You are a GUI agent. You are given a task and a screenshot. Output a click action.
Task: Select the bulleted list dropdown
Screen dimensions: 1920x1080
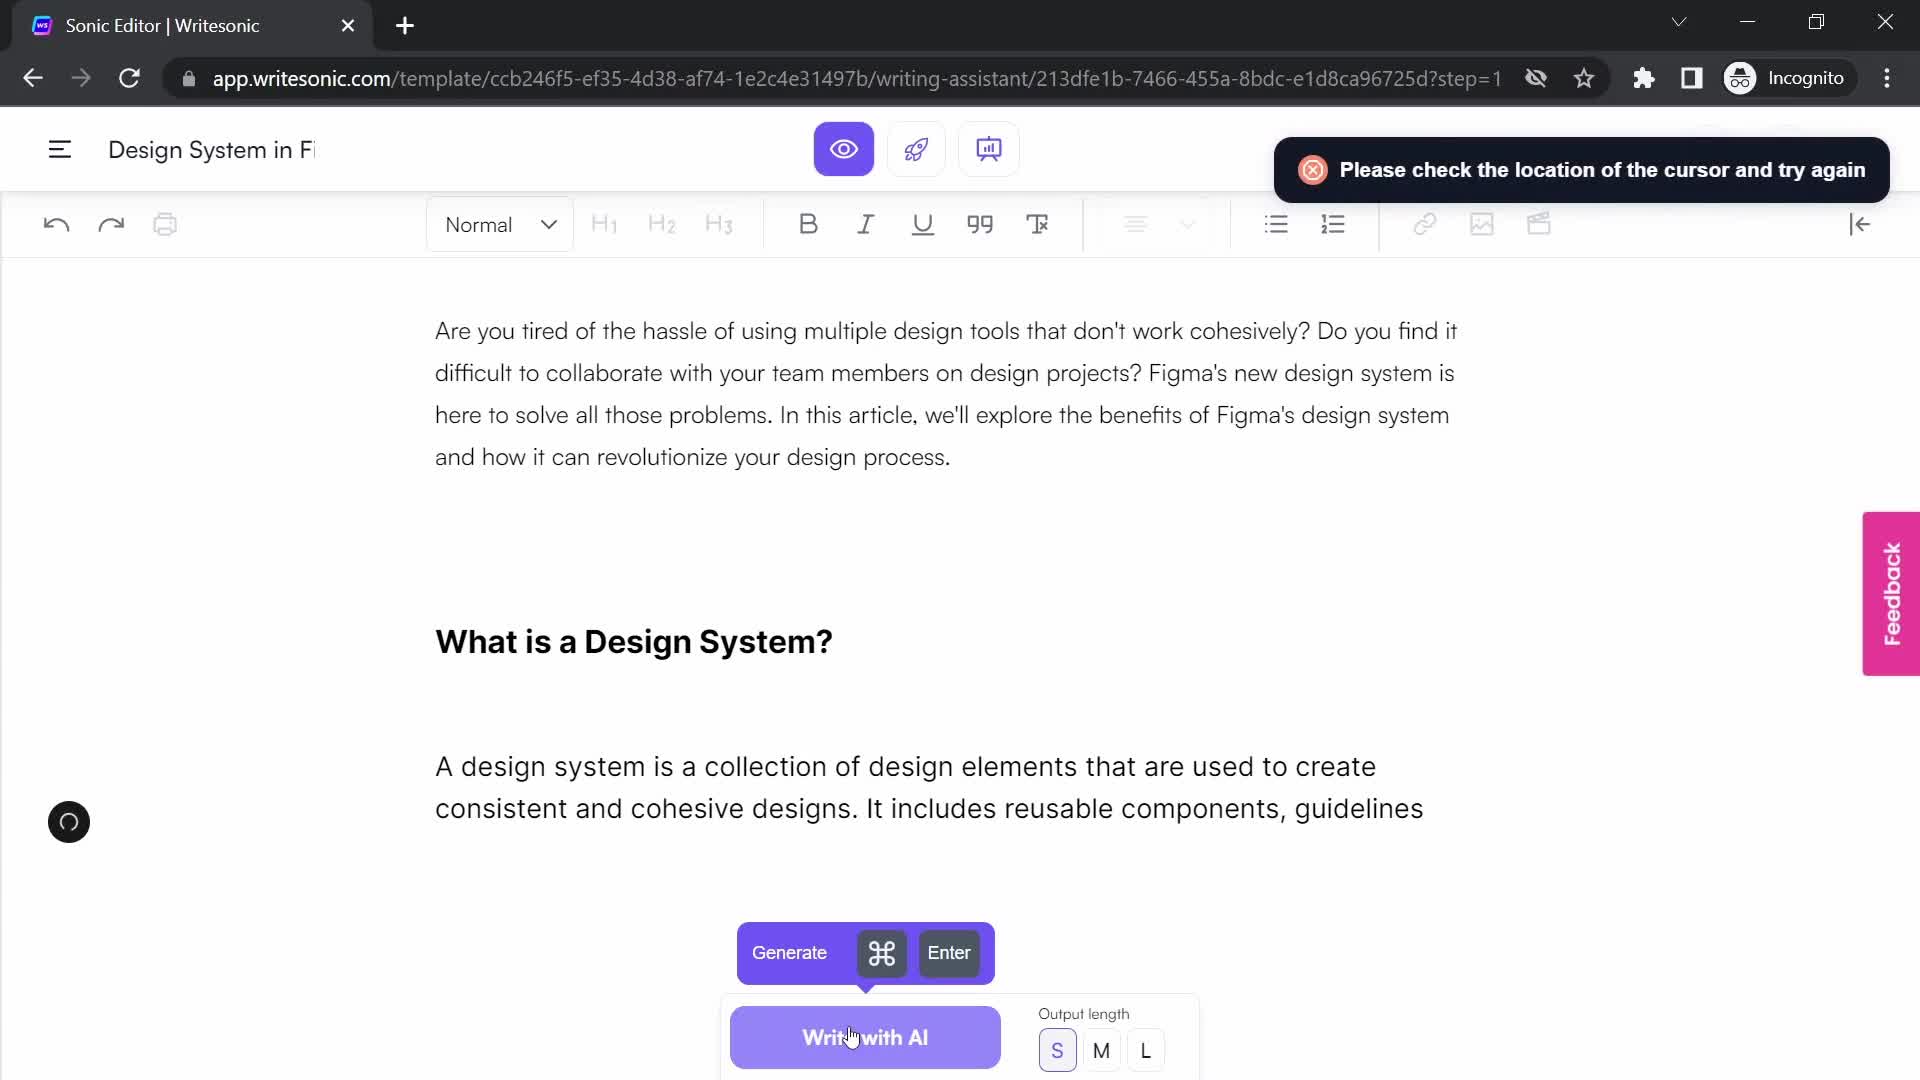(1276, 224)
